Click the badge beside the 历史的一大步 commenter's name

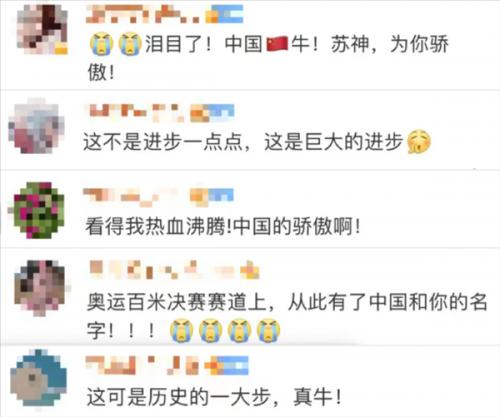pyautogui.click(x=227, y=365)
